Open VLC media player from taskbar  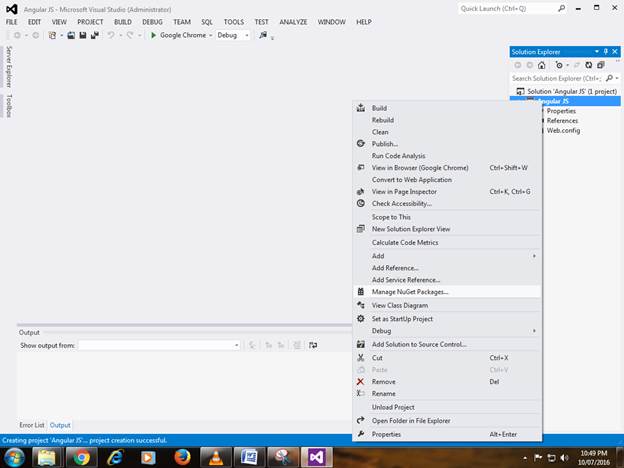coord(216,458)
